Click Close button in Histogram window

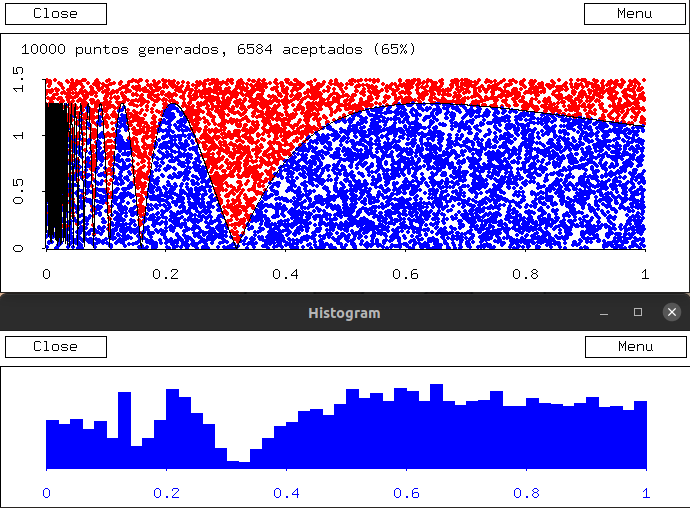pyautogui.click(x=56, y=347)
